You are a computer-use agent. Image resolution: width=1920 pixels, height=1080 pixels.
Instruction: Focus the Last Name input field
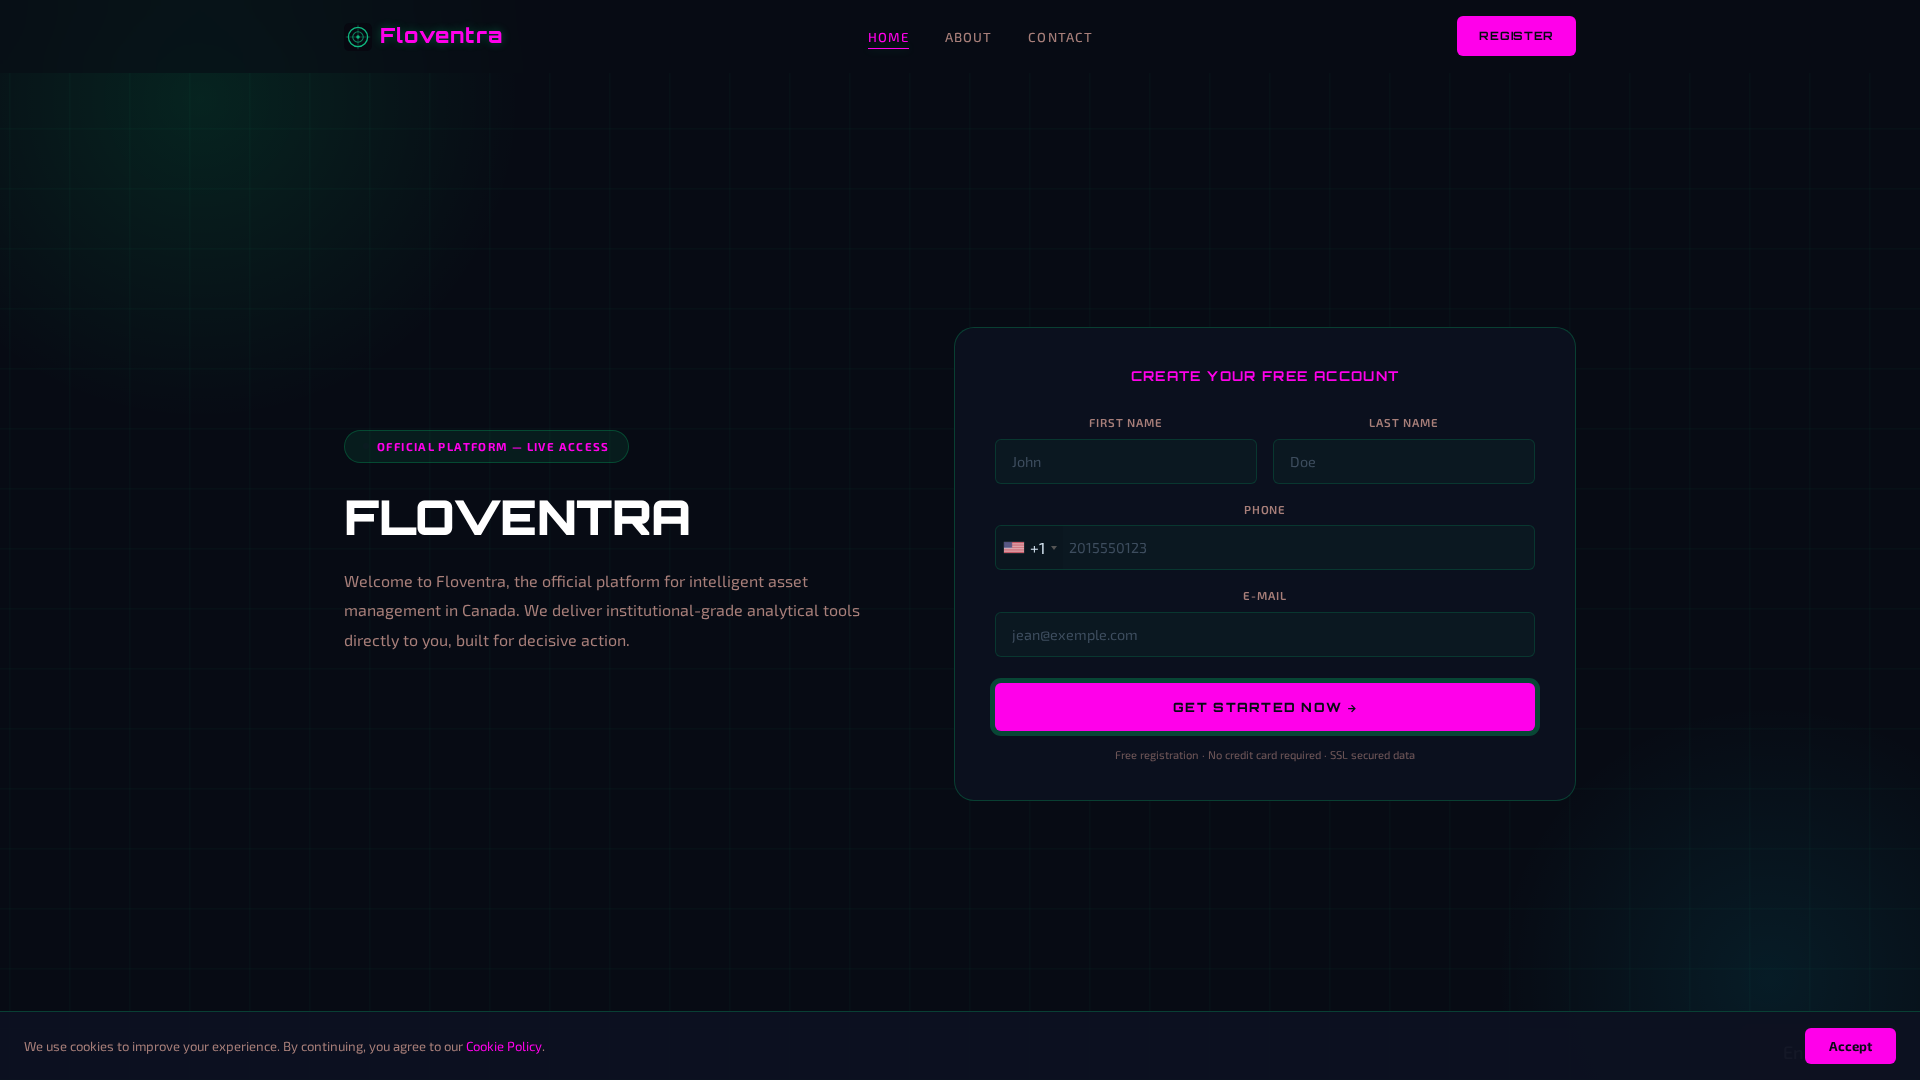tap(1404, 462)
